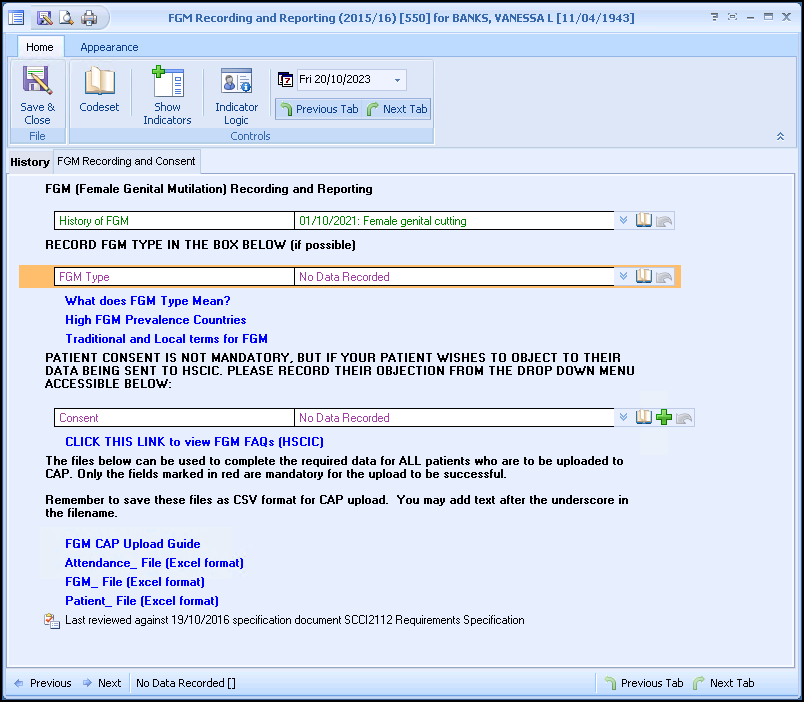Click the print icon in title bar
The width and height of the screenshot is (804, 702).
tap(89, 17)
